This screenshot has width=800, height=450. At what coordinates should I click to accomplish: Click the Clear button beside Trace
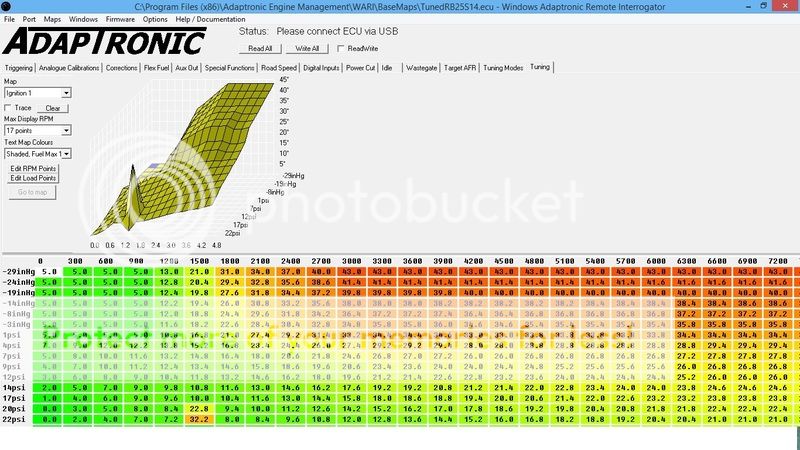pyautogui.click(x=53, y=108)
